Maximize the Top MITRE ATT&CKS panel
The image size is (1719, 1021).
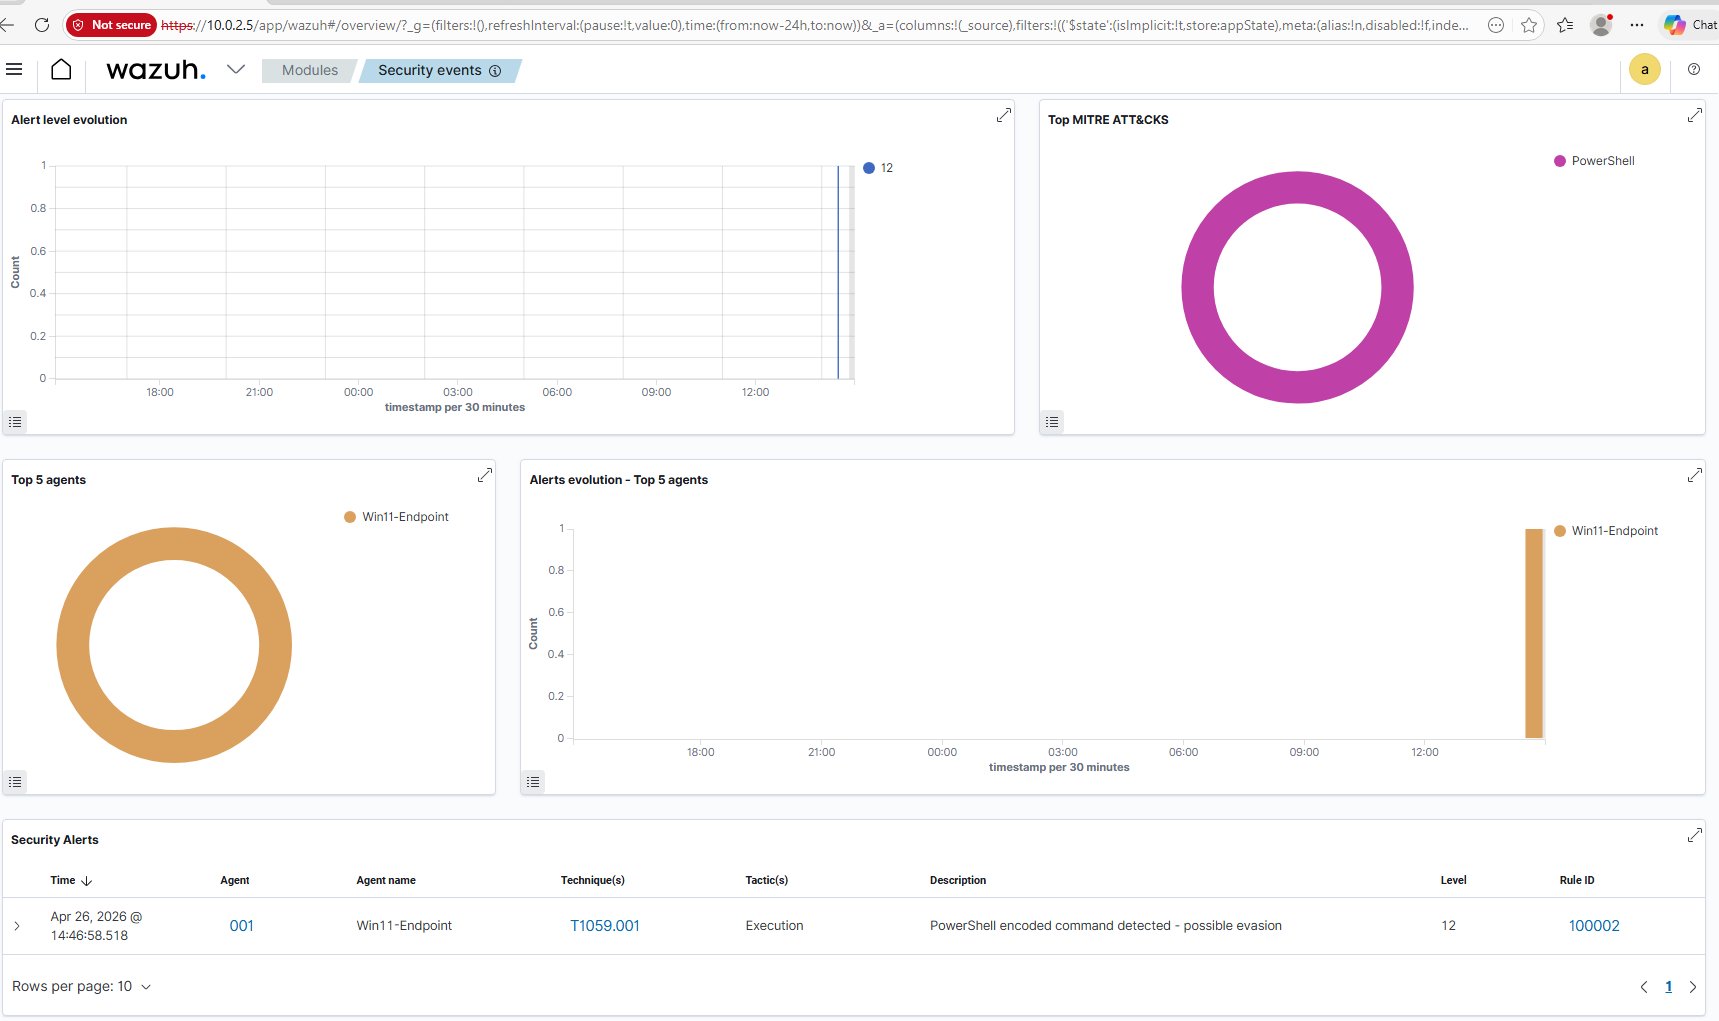1694,116
